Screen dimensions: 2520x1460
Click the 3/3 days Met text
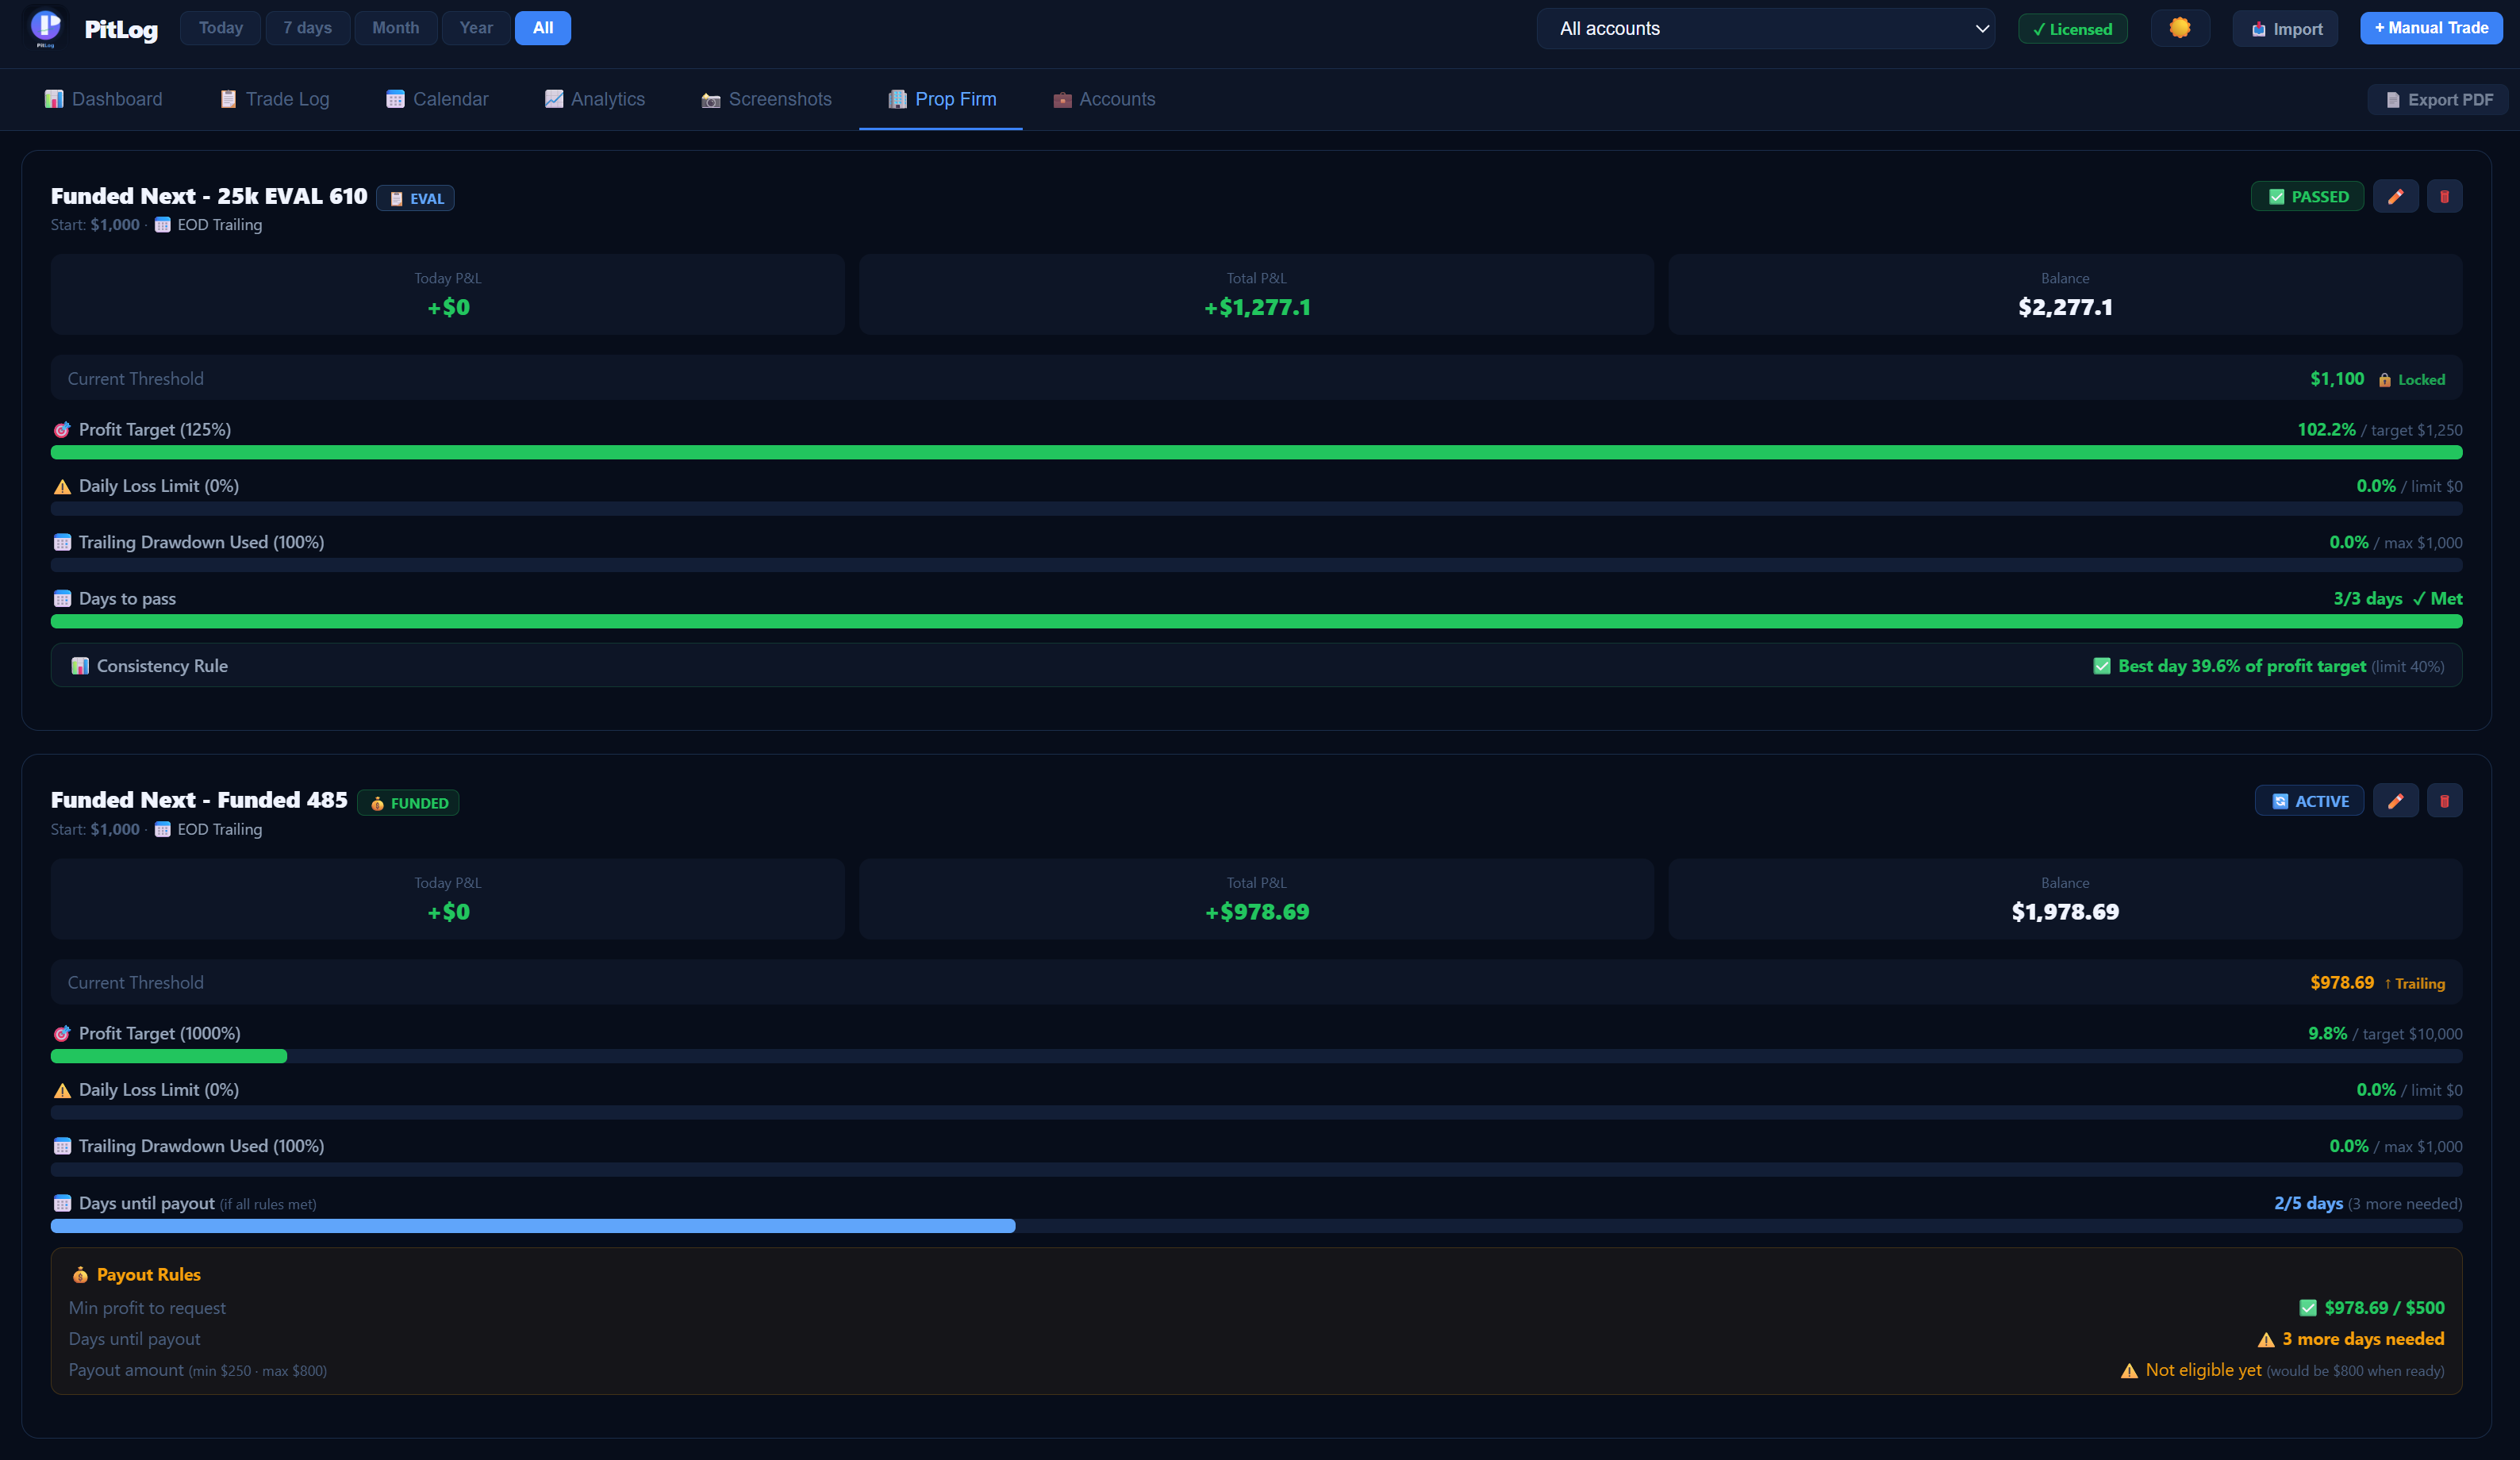pos(2398,599)
